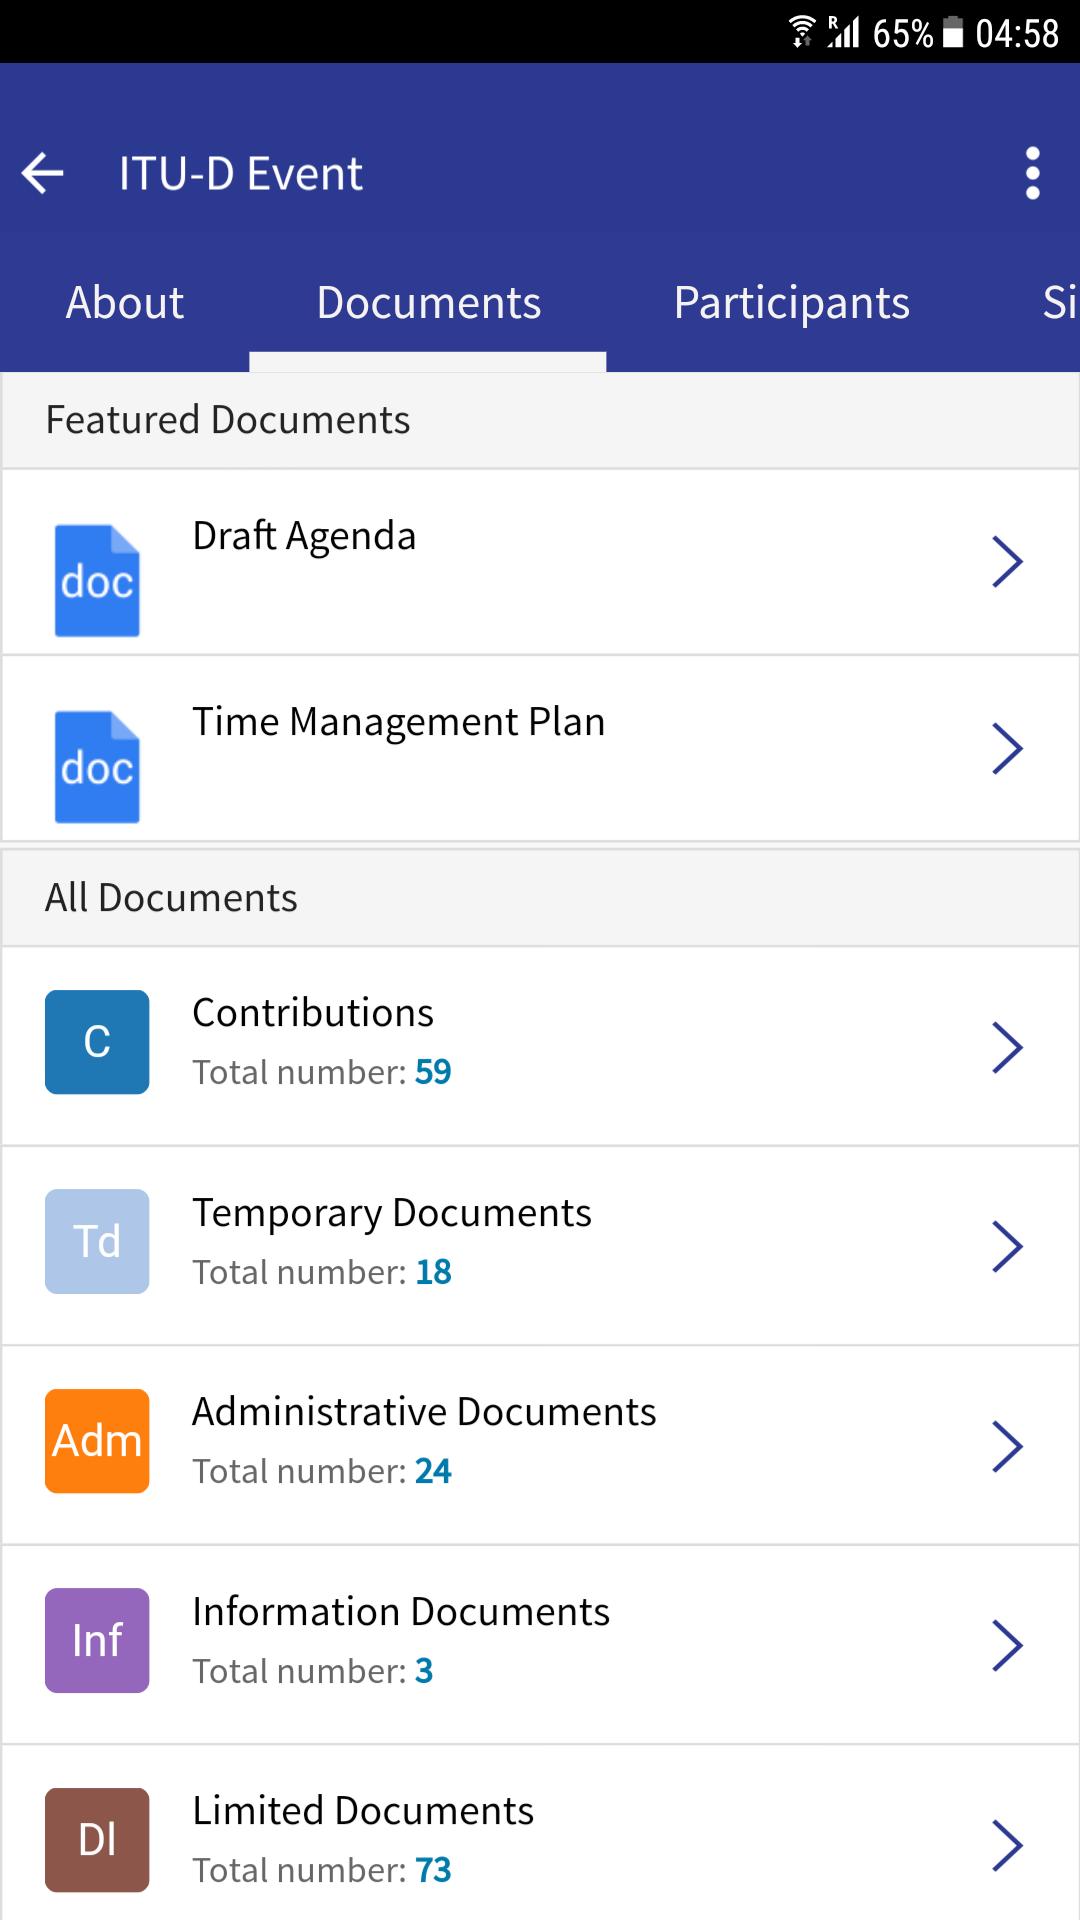This screenshot has width=1080, height=1920.
Task: Tap the blue C Contributions icon
Action: coord(97,1042)
